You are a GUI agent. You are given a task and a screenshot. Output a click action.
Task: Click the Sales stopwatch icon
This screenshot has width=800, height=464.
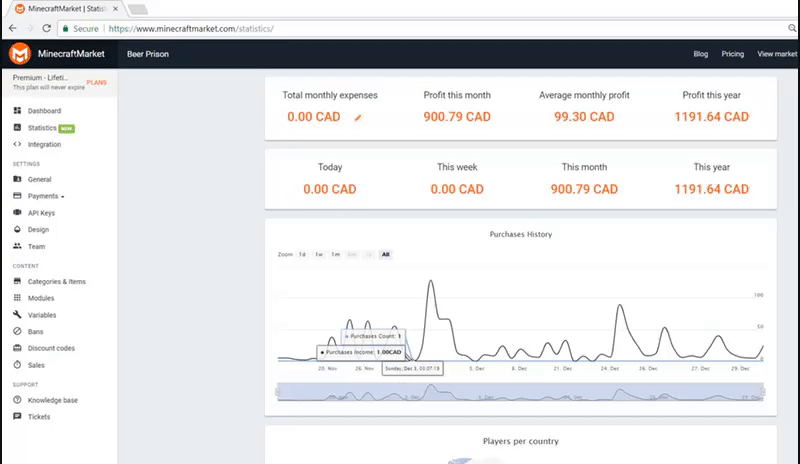pos(17,364)
